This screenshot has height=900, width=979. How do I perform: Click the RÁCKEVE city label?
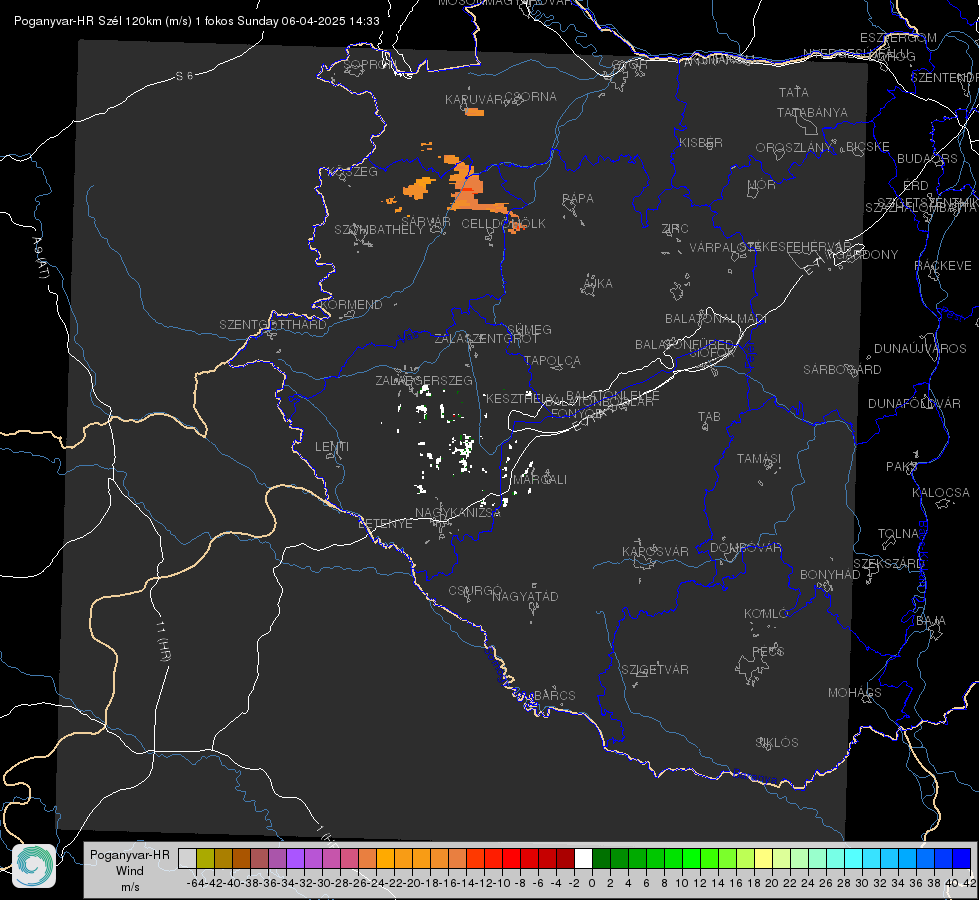click(x=943, y=266)
